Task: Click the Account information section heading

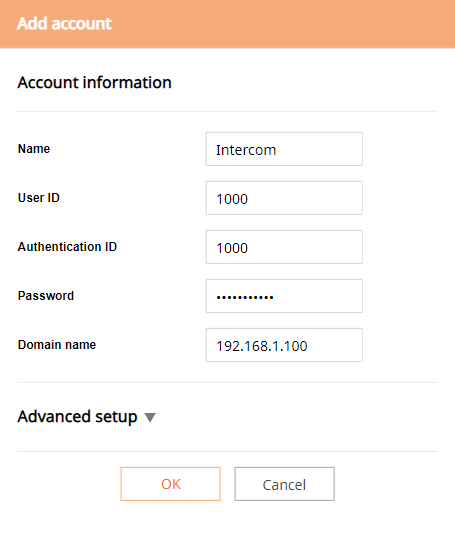Action: pos(94,82)
